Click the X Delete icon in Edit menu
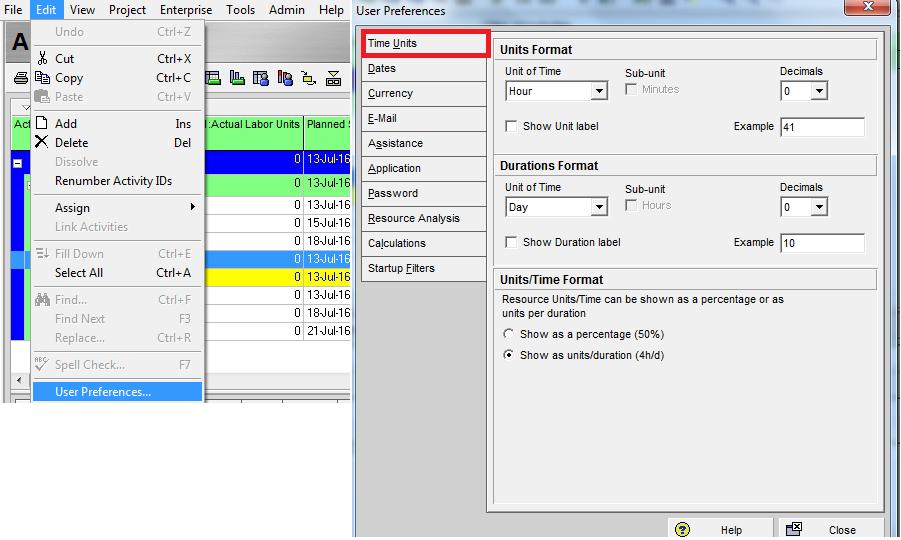Screen dimensions: 901x540 [x=41, y=142]
